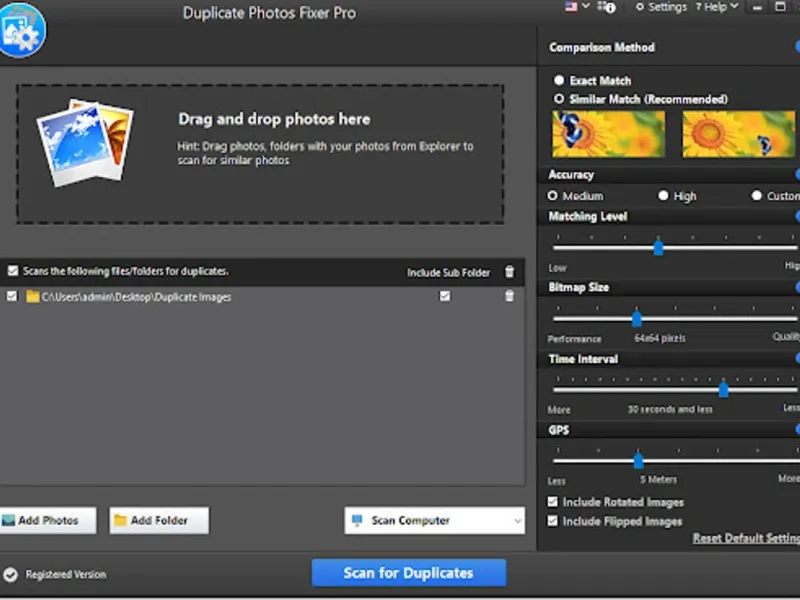
Task: Open the language dropdown arrow by the flag
Action: tap(586, 6)
